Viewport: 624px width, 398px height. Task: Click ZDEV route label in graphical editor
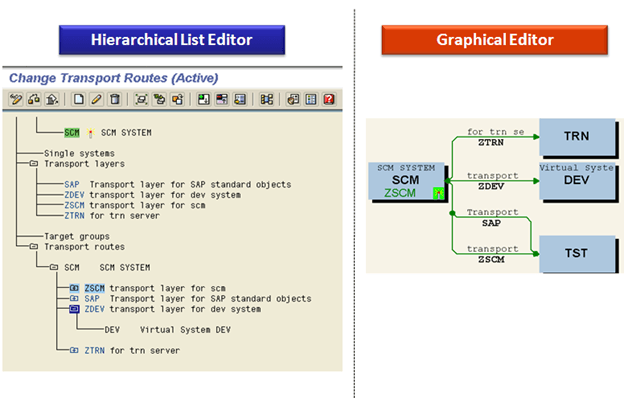491,186
